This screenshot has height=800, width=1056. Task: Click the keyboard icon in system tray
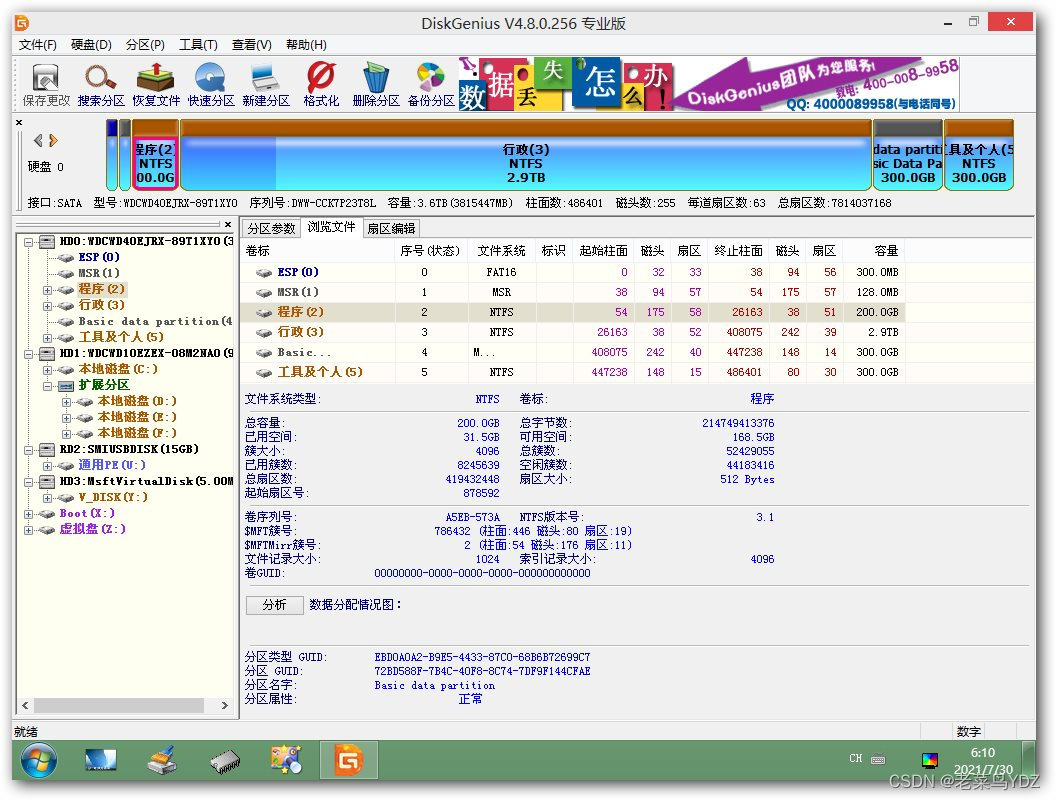(878, 759)
